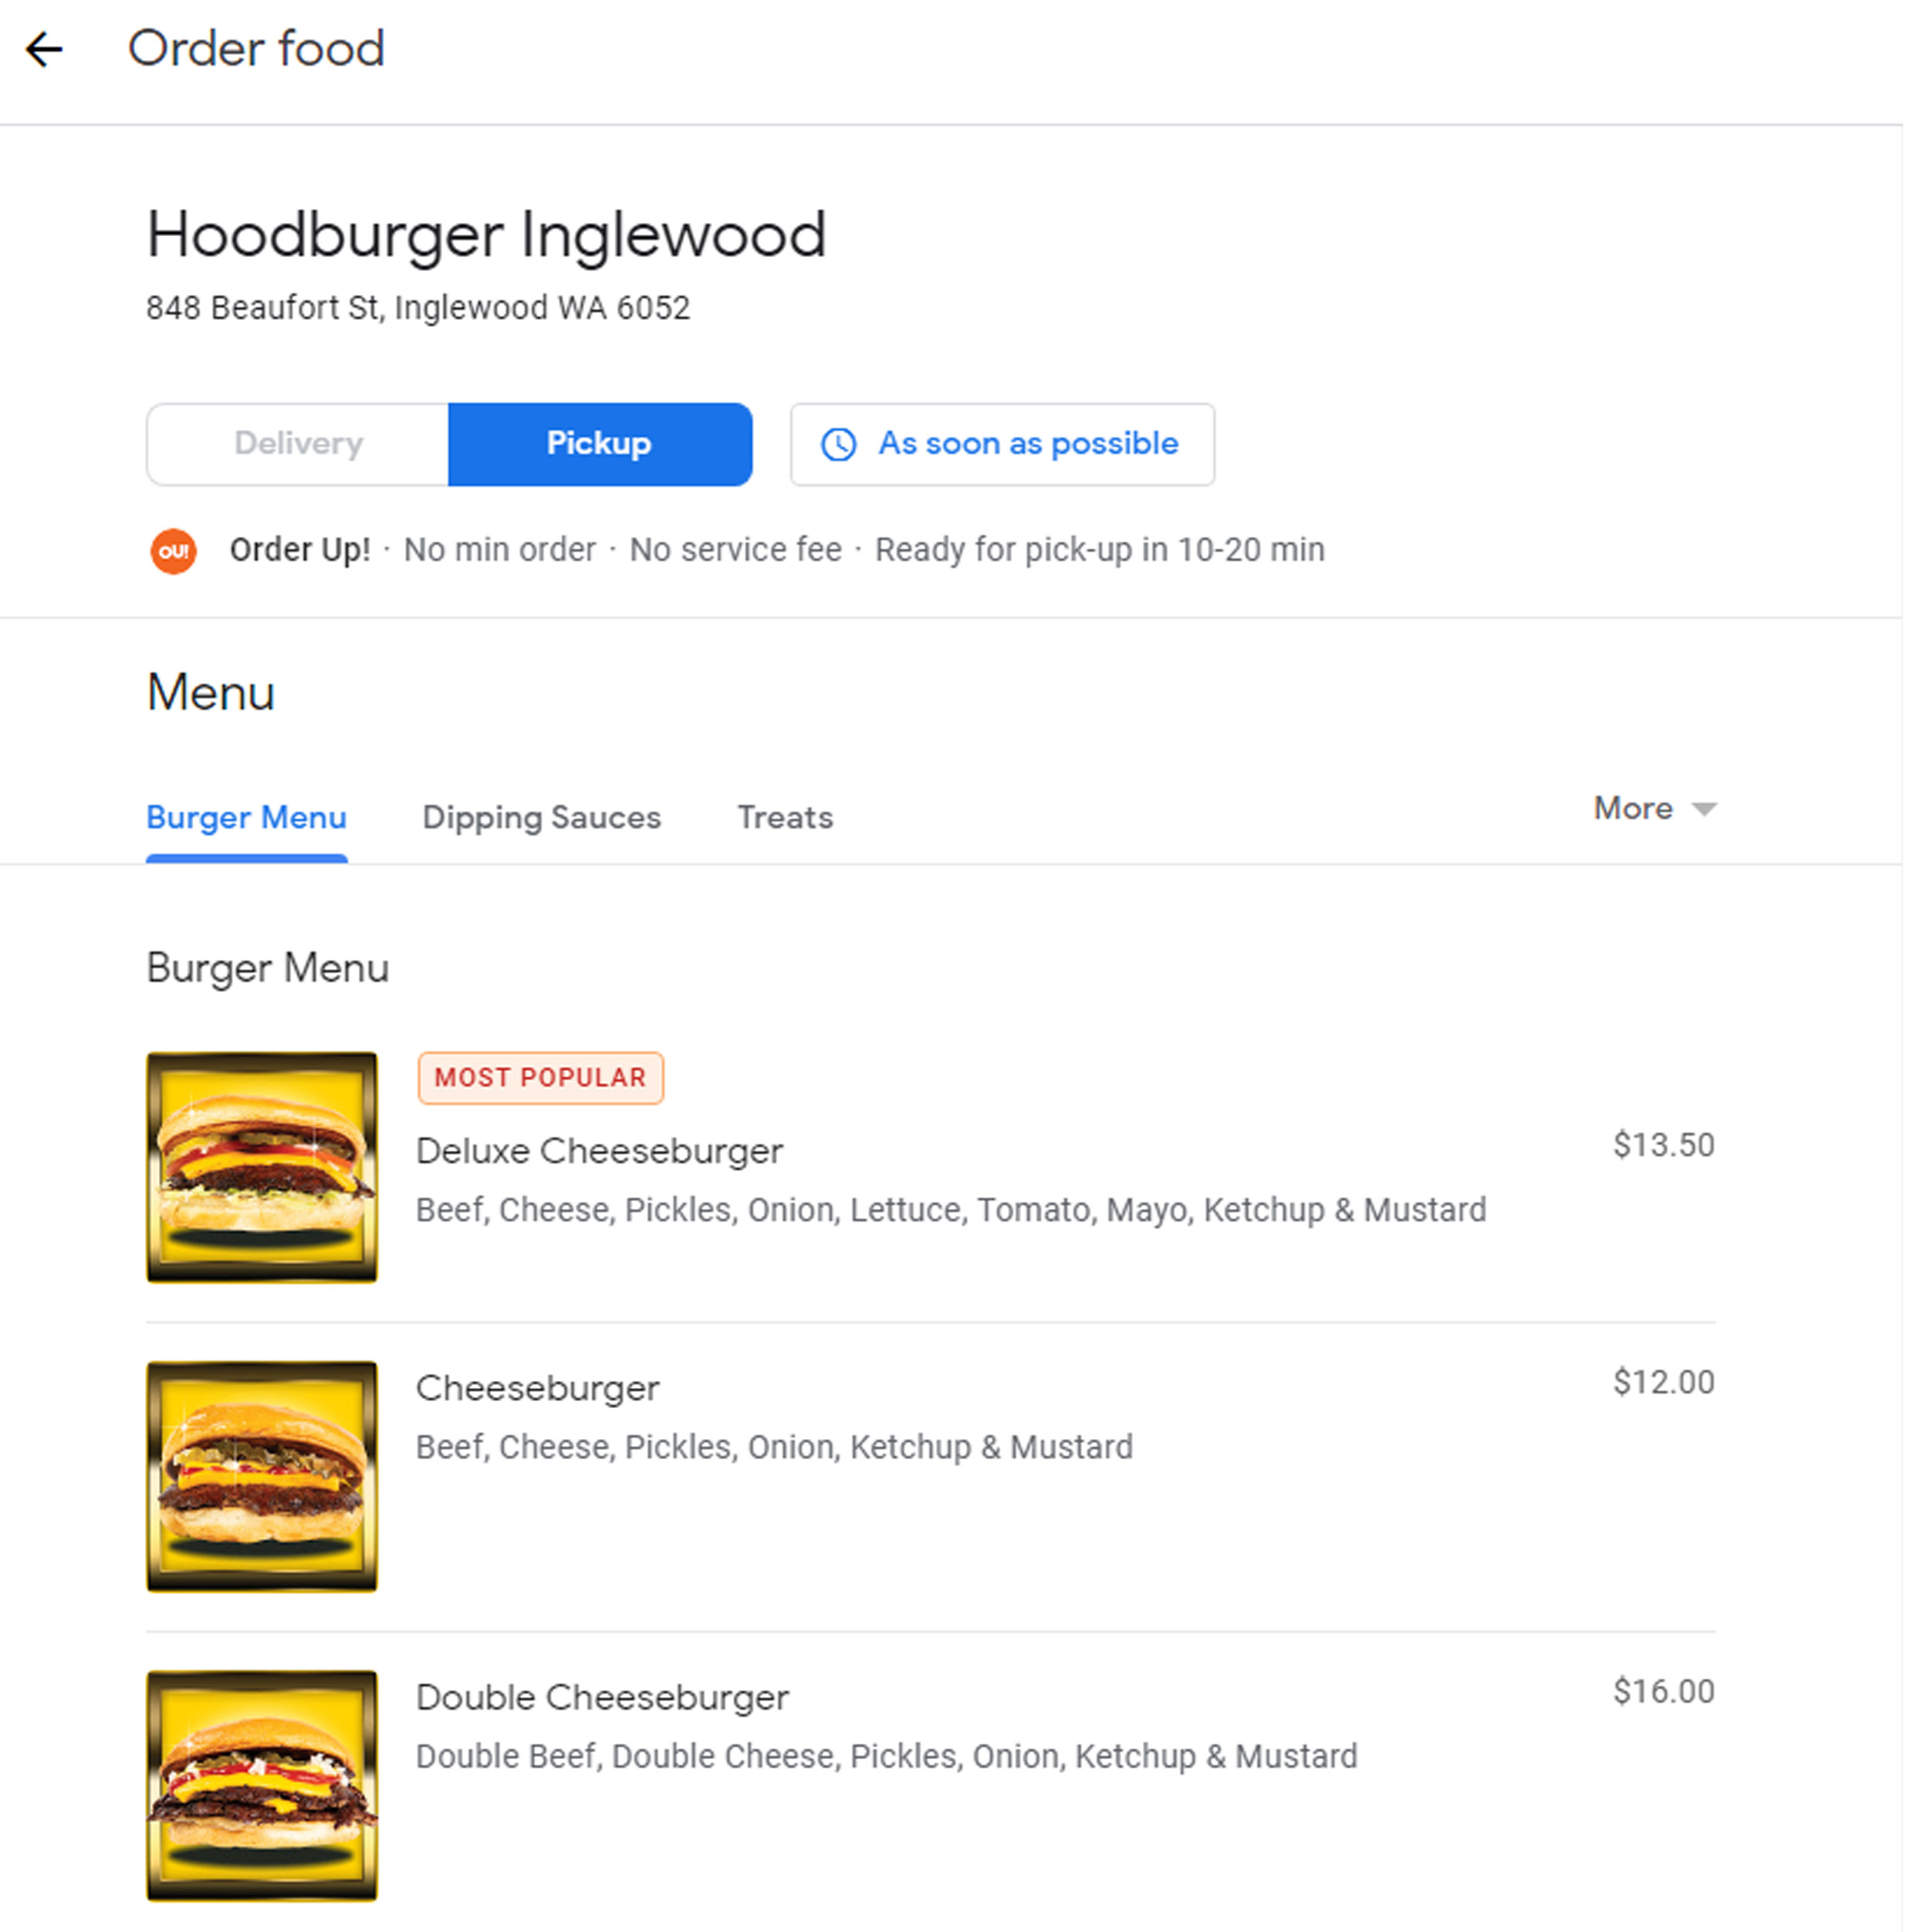Open the Burger Menu tab
Viewport: 1907px width, 1932px height.
click(x=246, y=818)
